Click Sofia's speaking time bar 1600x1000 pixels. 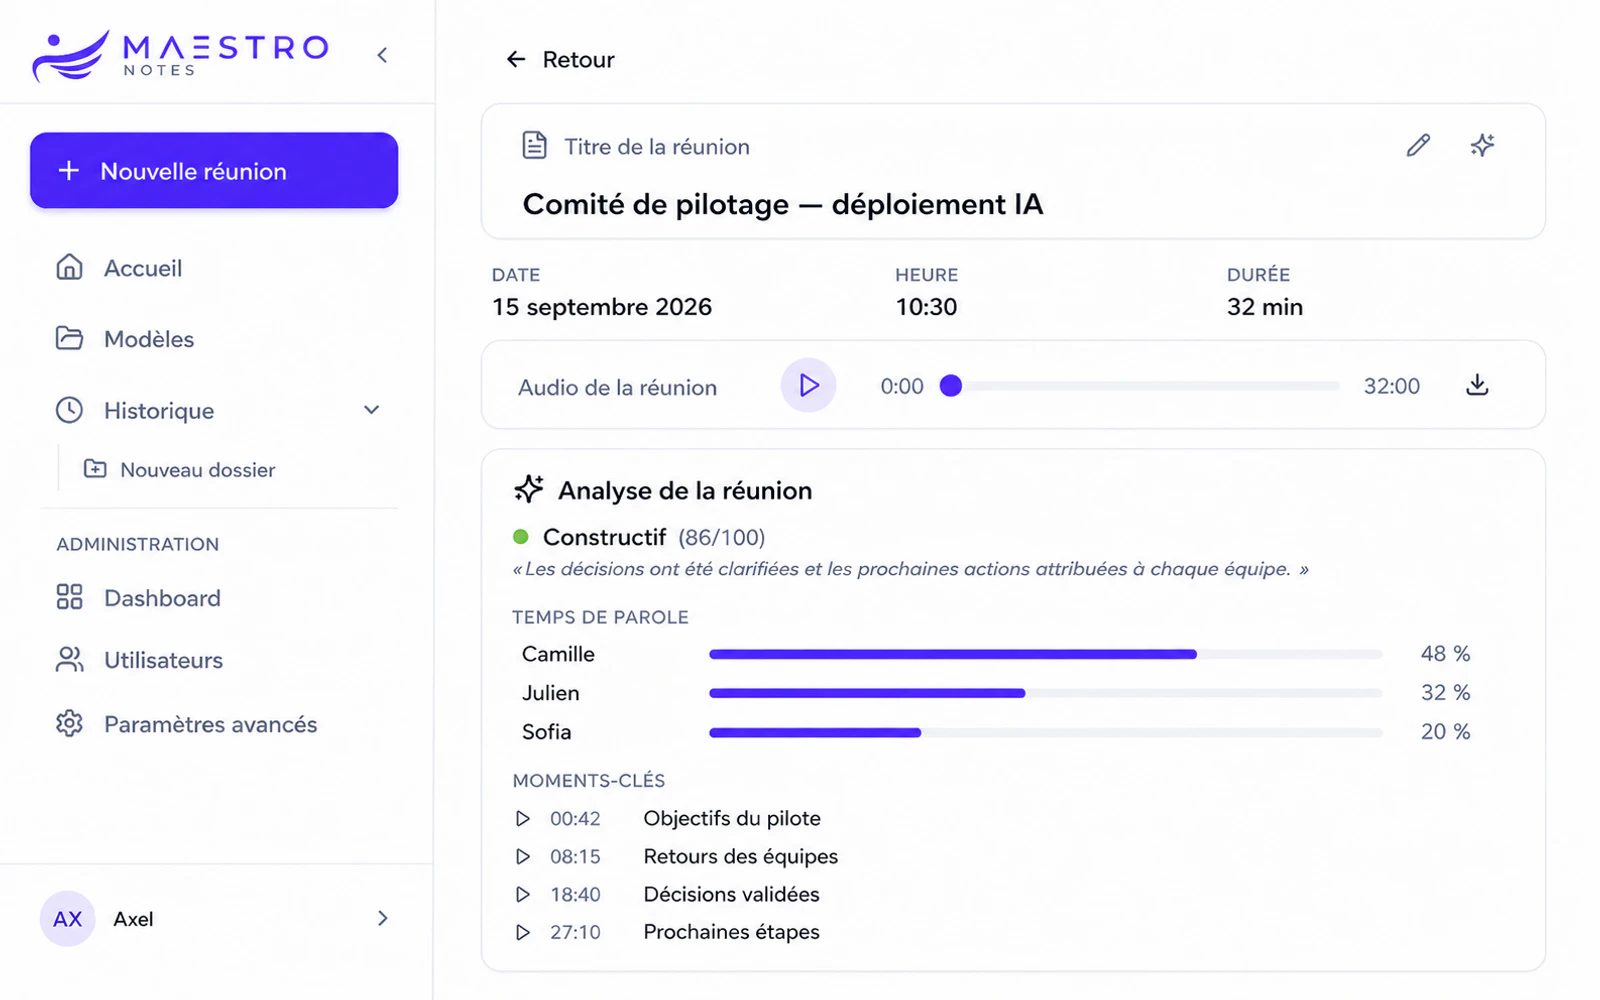pyautogui.click(x=1046, y=732)
